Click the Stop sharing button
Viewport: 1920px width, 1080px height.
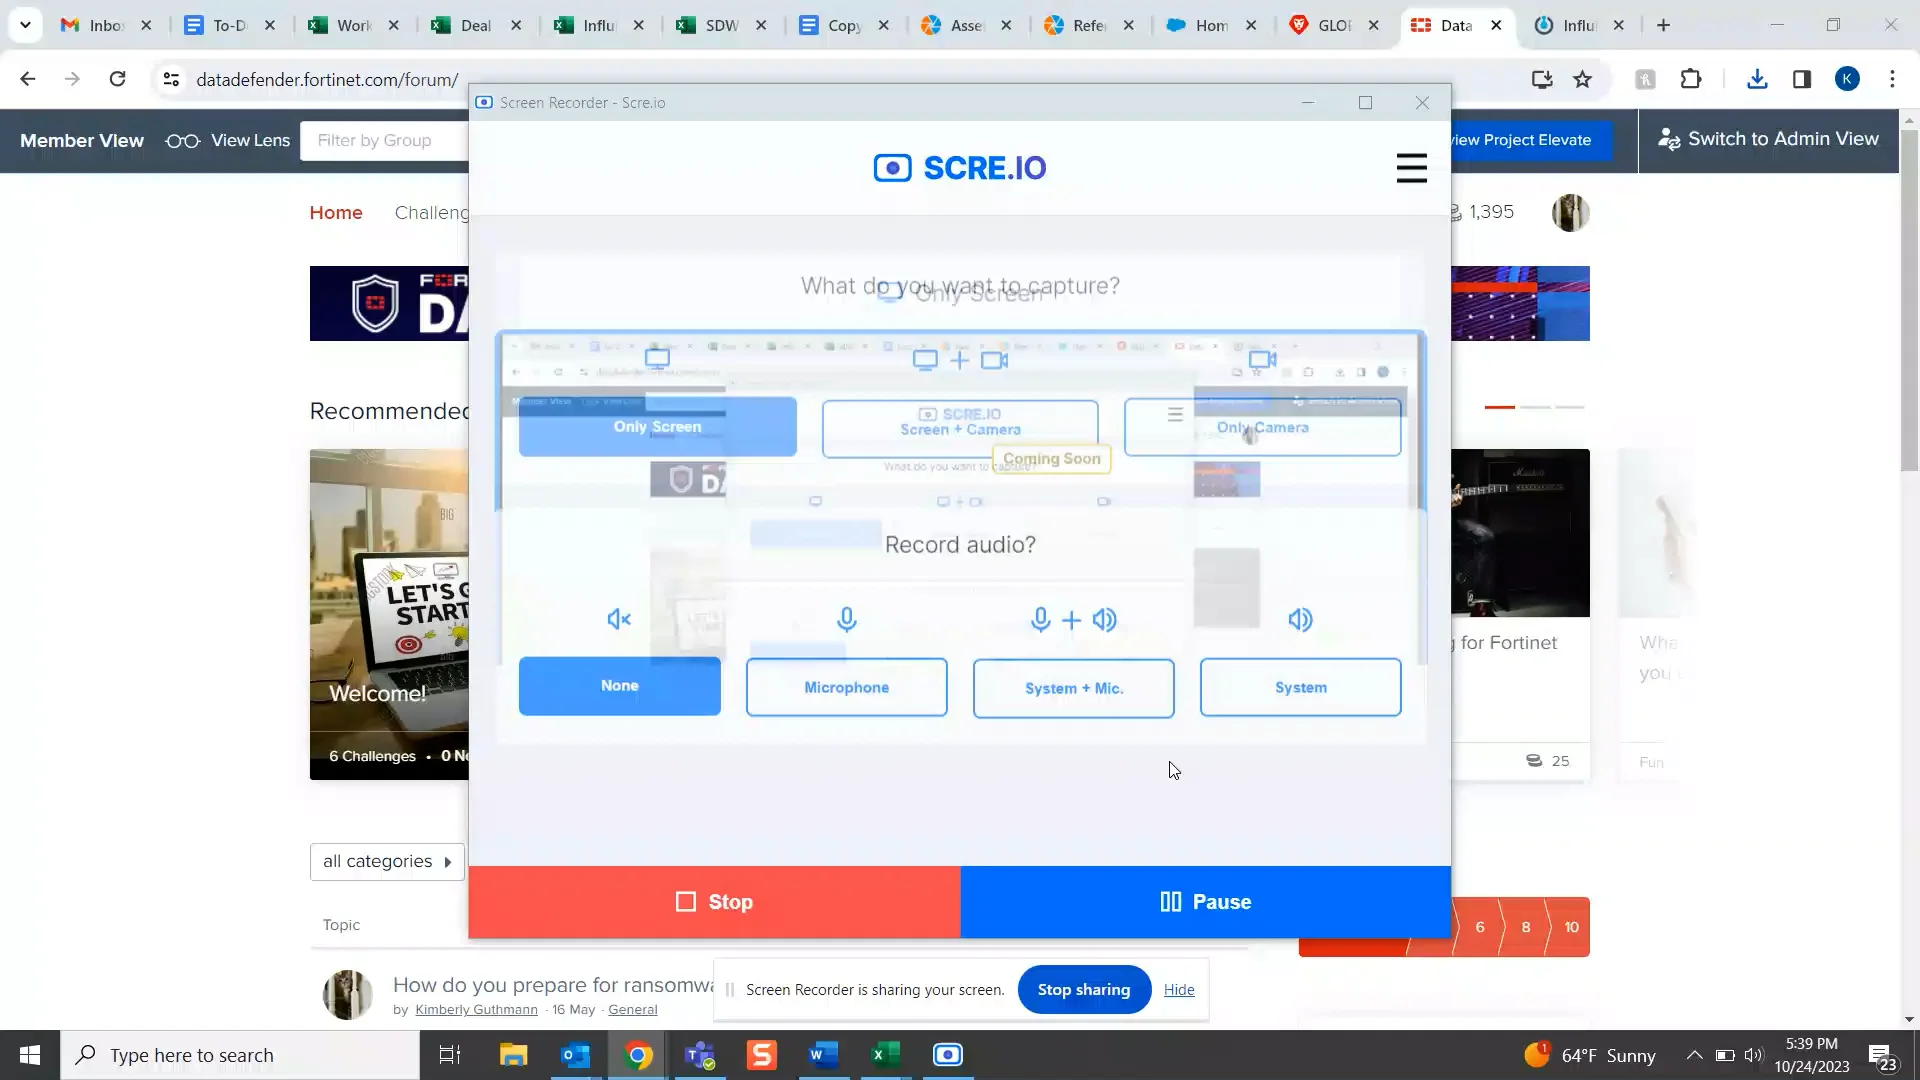tap(1084, 989)
